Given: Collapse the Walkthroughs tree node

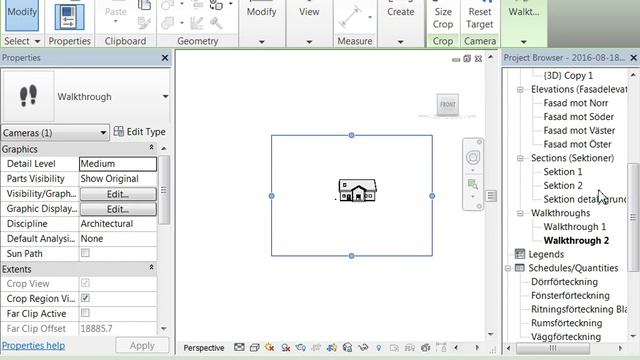Looking at the screenshot, I should pyautogui.click(x=520, y=213).
